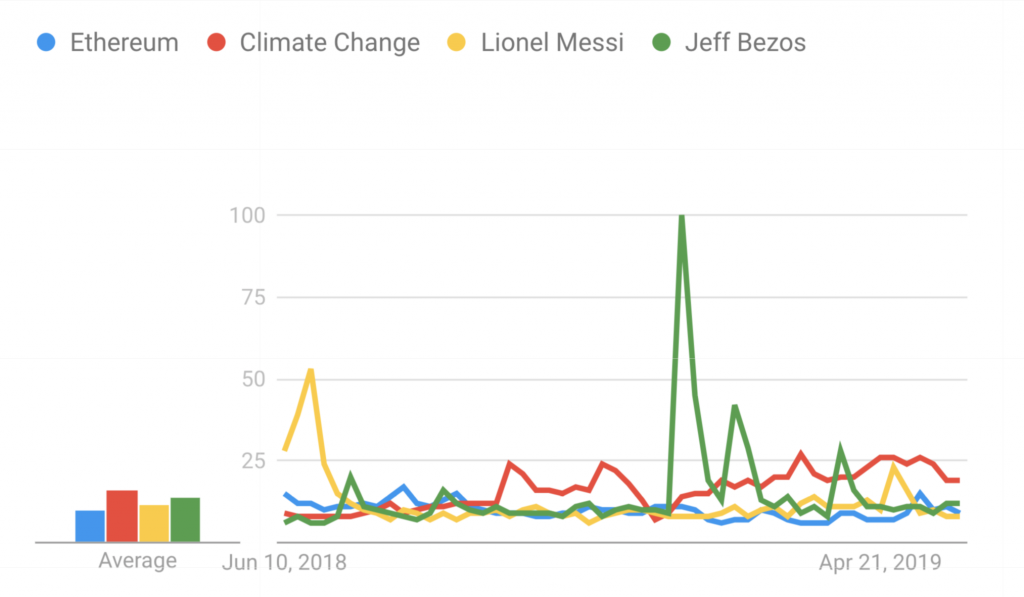Click the blue average bar
Screen dimensions: 1024x597
pyautogui.click(x=90, y=526)
